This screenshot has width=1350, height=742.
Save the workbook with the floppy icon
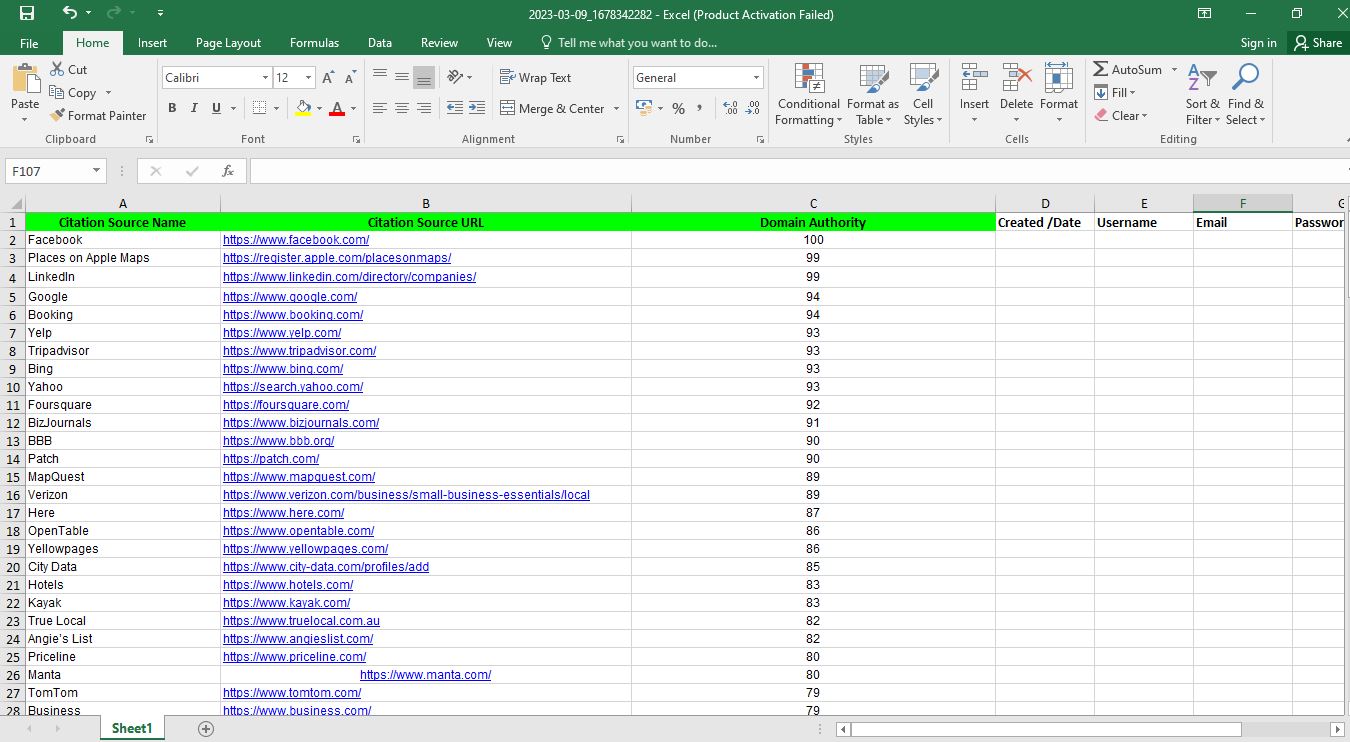(x=27, y=14)
